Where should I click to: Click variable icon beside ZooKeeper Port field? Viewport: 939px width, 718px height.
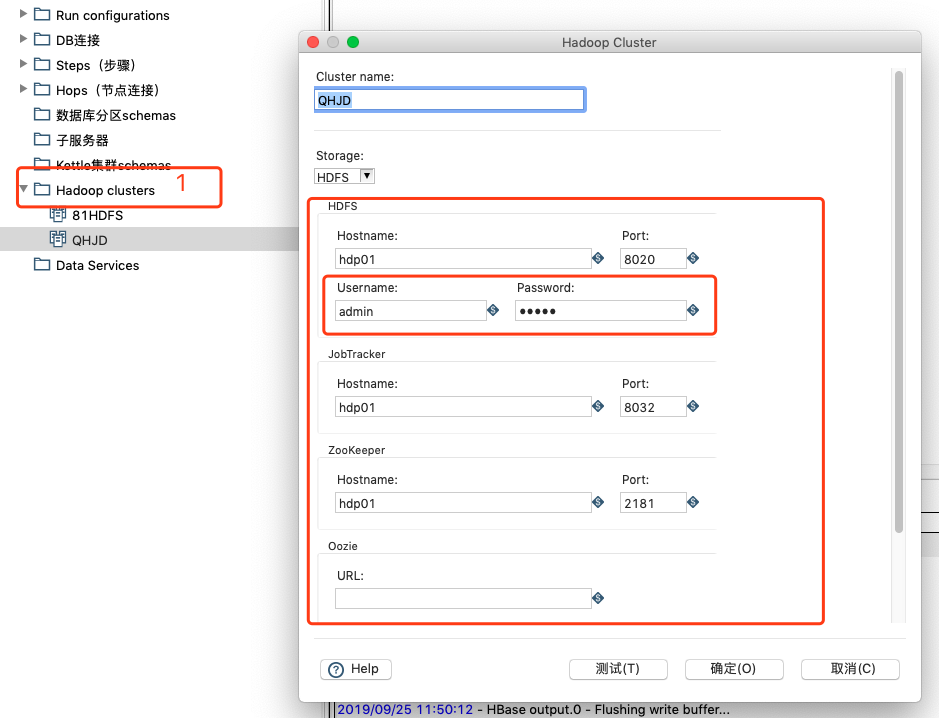point(693,502)
